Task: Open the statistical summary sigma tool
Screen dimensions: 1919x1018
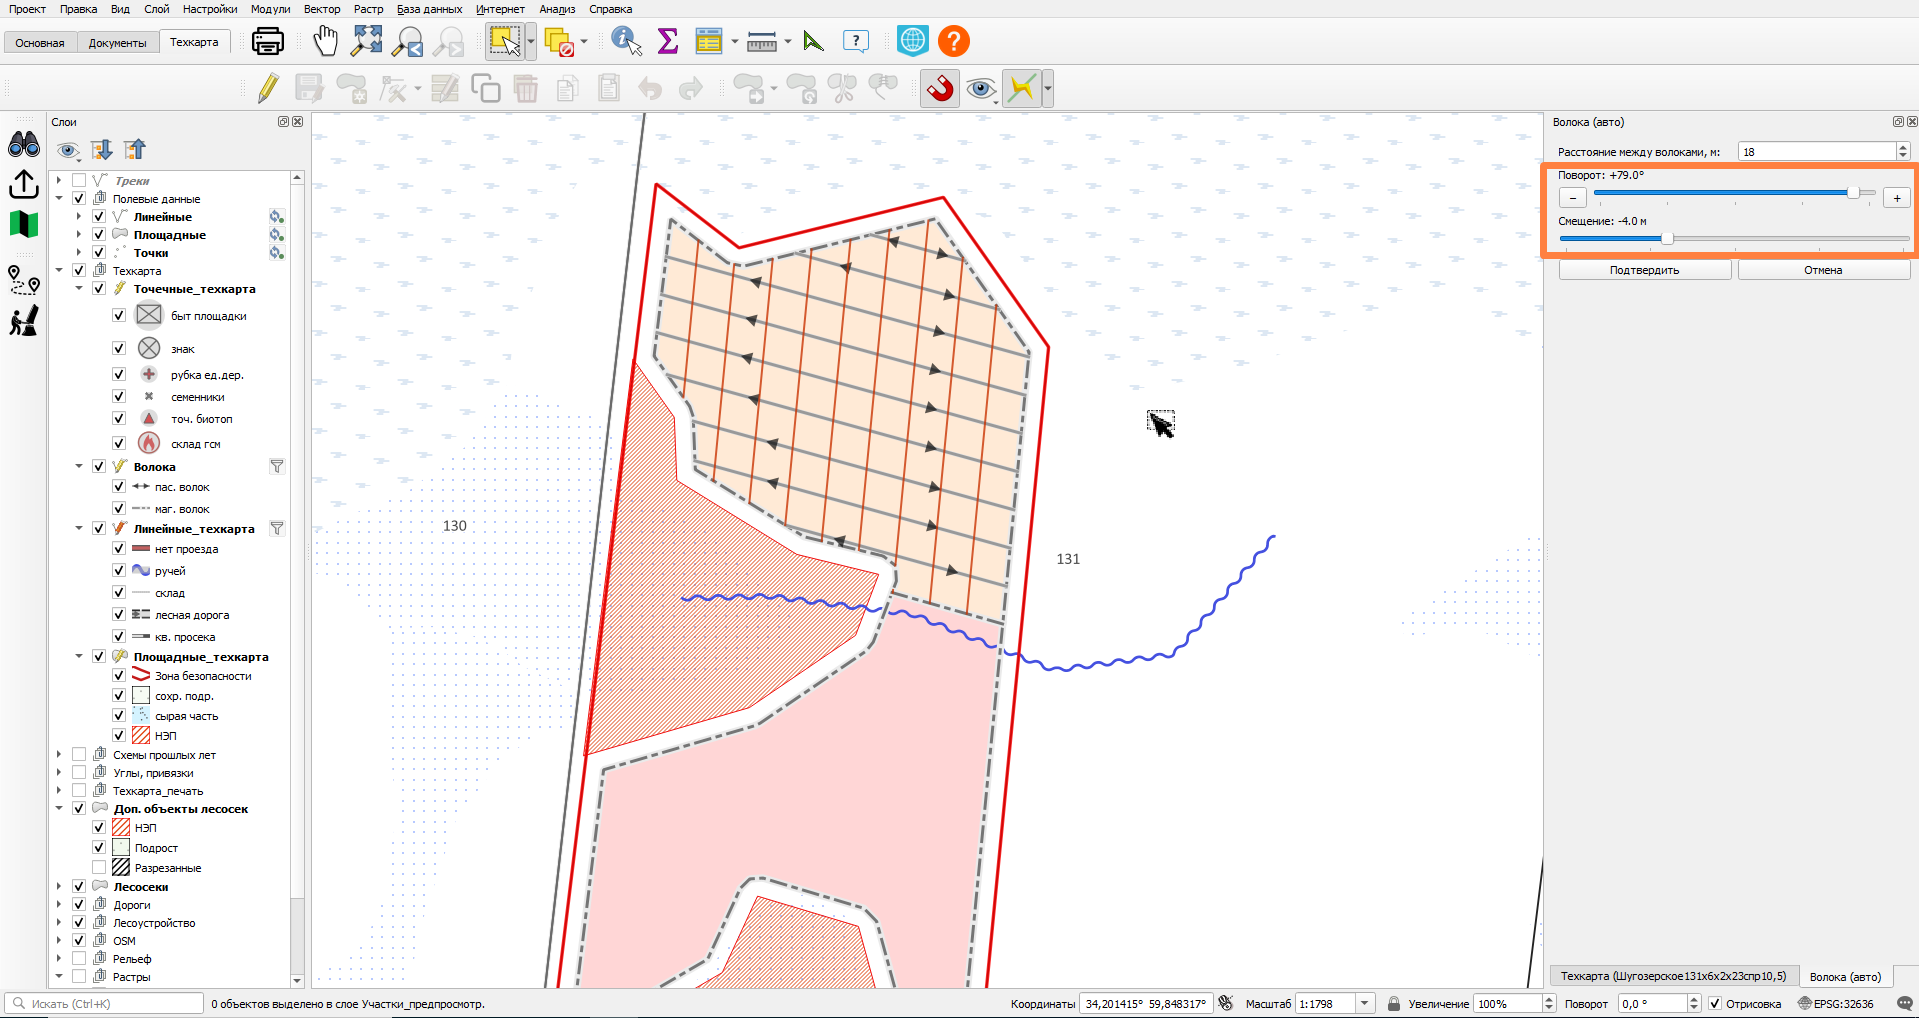Action: pyautogui.click(x=668, y=41)
